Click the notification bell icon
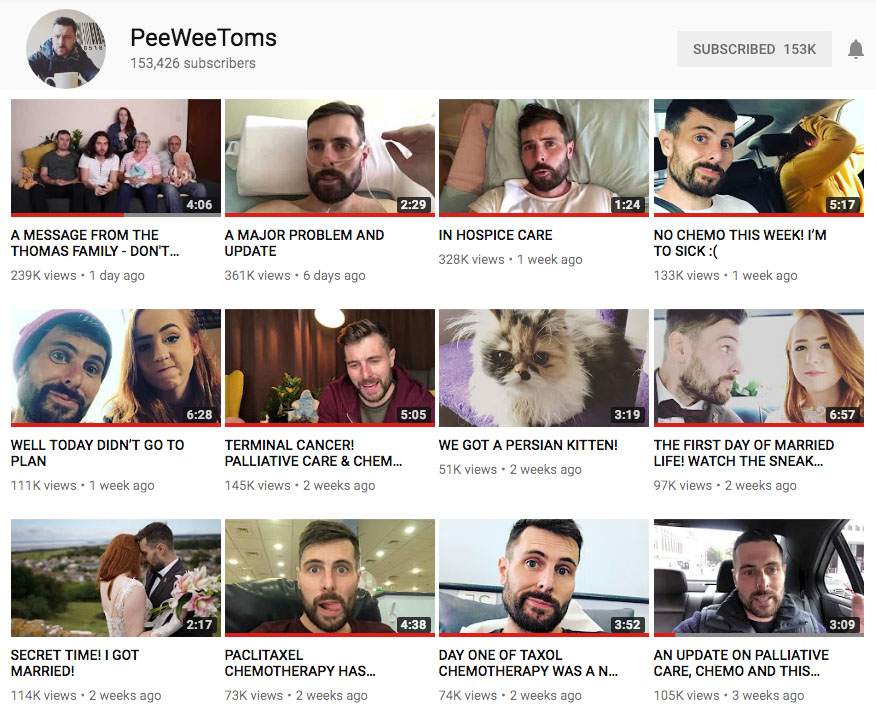 point(855,49)
